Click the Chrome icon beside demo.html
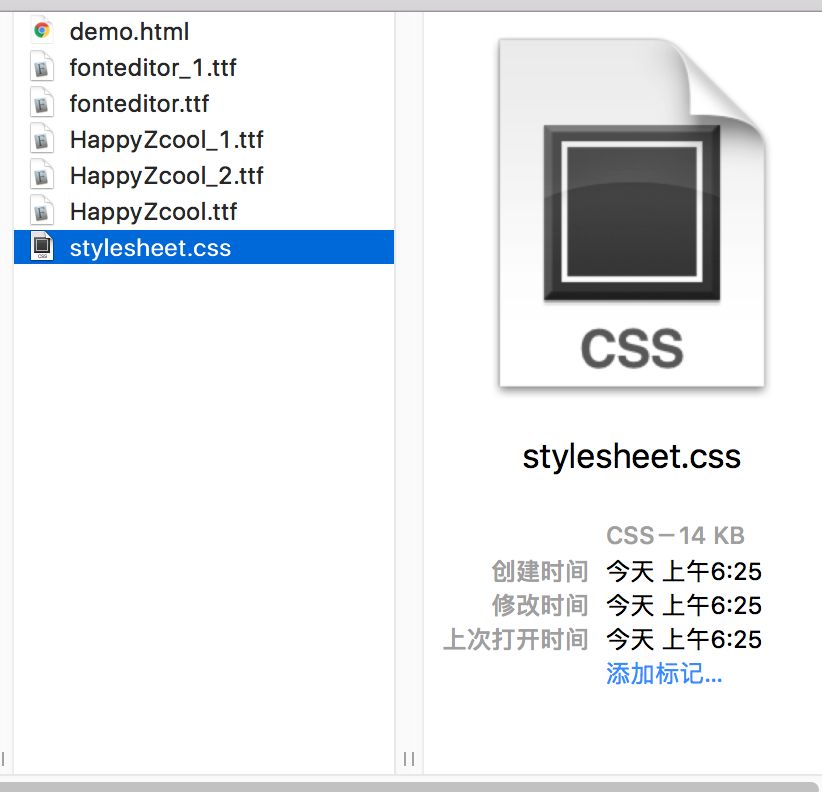Screen dimensions: 822x792 [42, 31]
